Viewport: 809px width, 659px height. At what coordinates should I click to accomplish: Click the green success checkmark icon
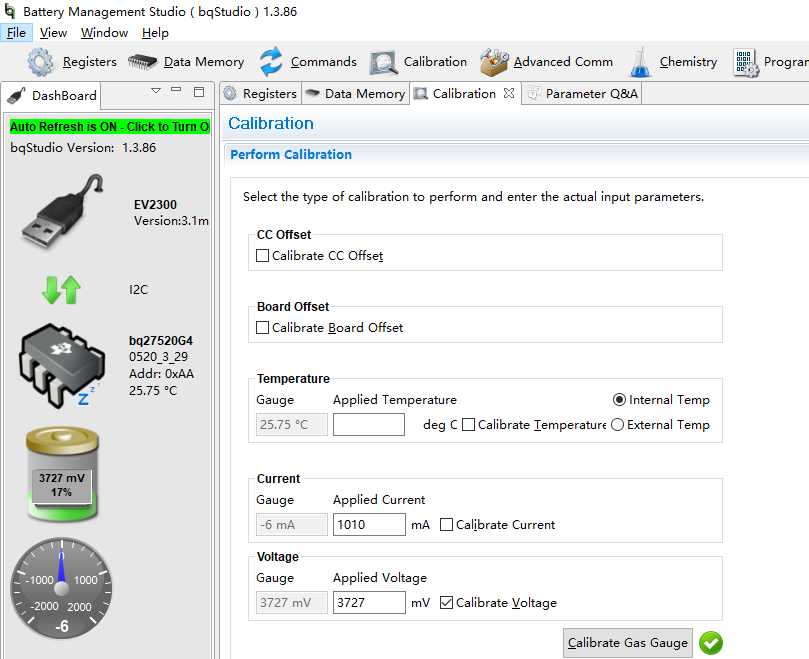coord(711,643)
